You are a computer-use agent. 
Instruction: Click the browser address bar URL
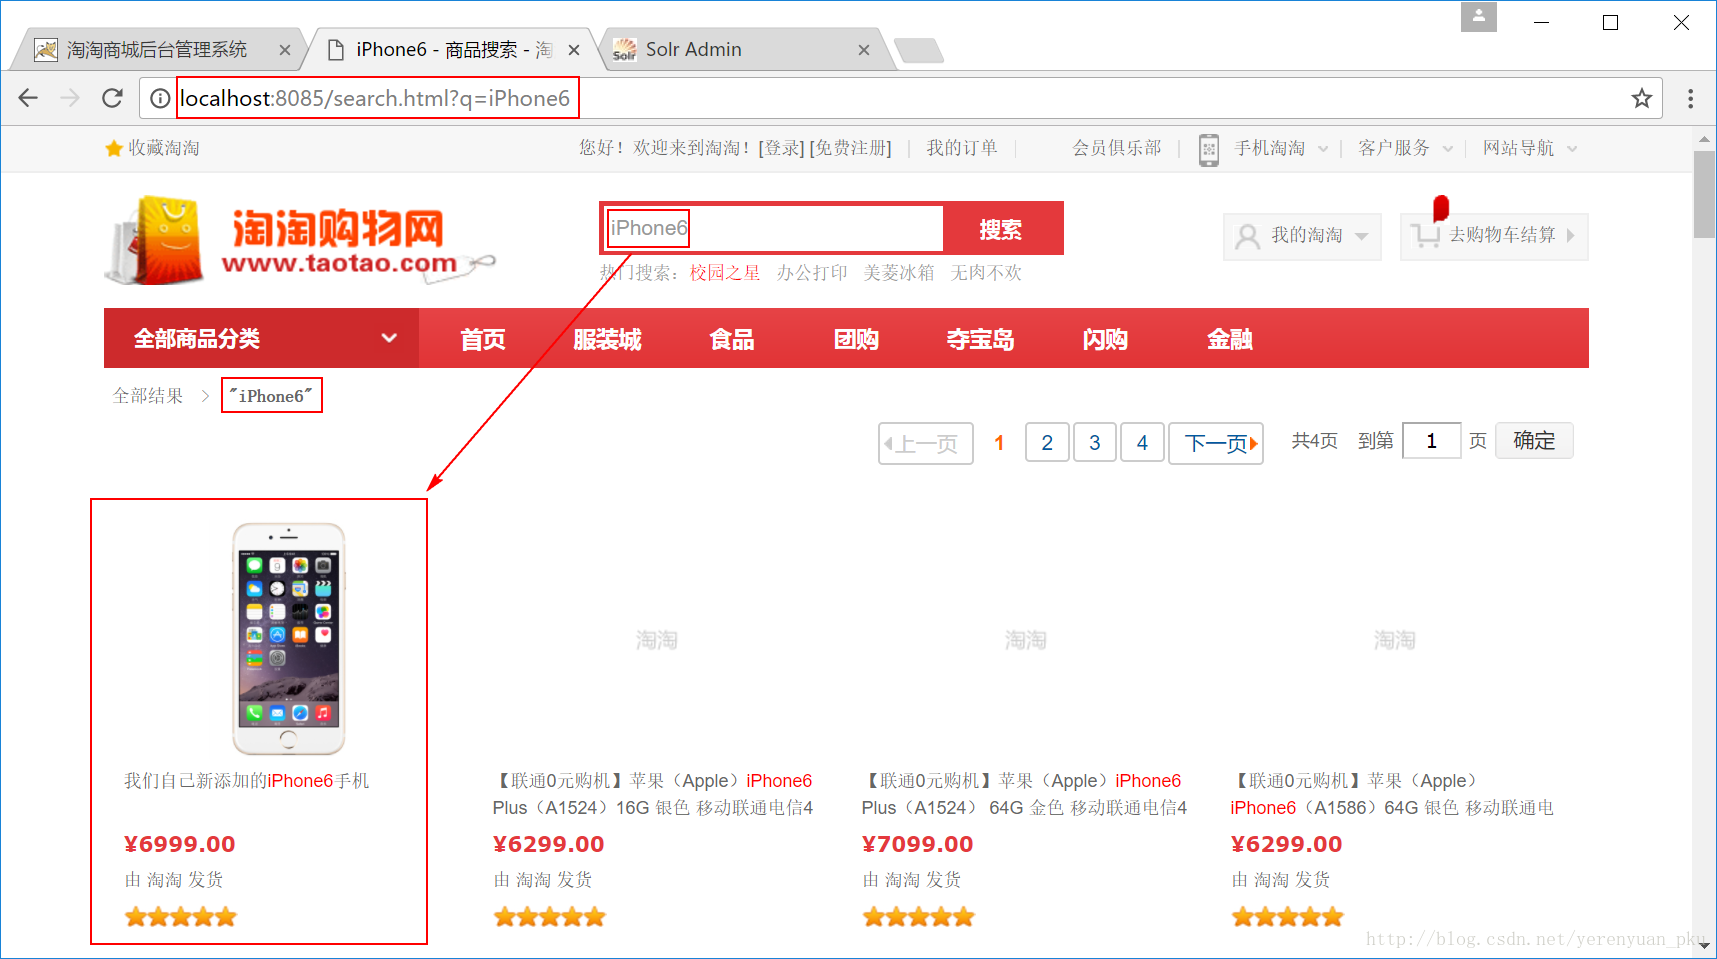click(375, 98)
